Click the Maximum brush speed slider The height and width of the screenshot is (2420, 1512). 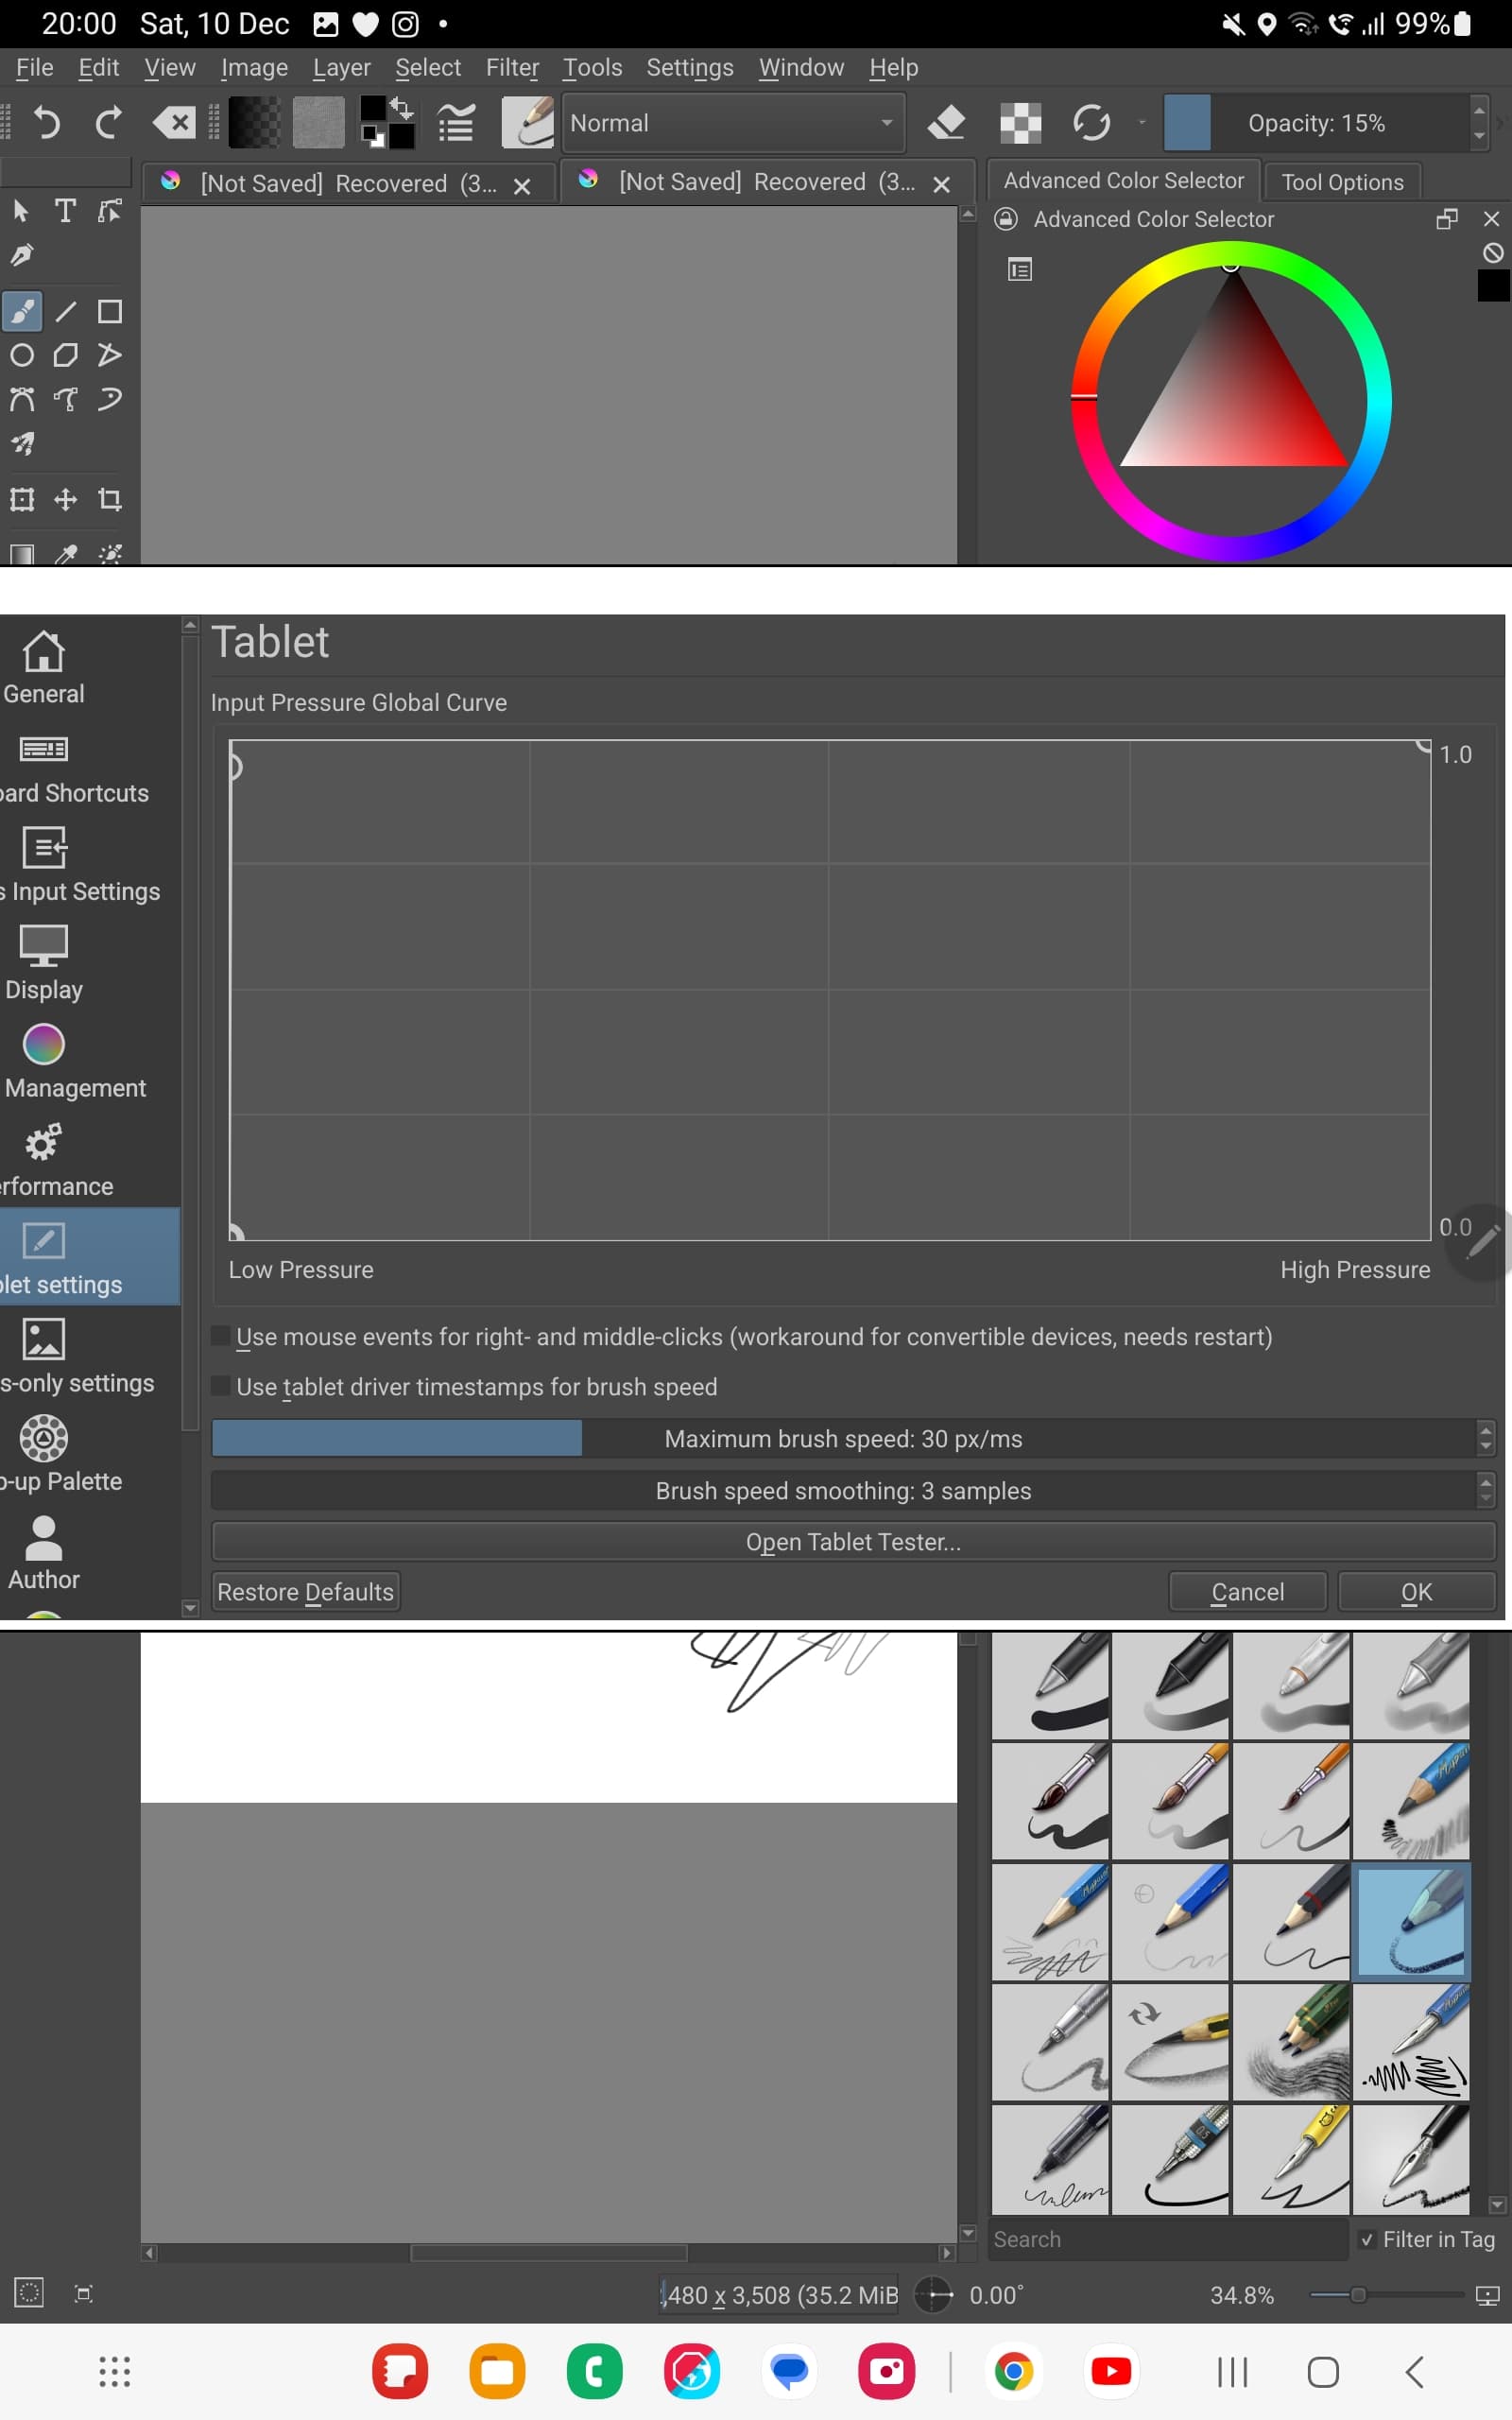(x=844, y=1439)
